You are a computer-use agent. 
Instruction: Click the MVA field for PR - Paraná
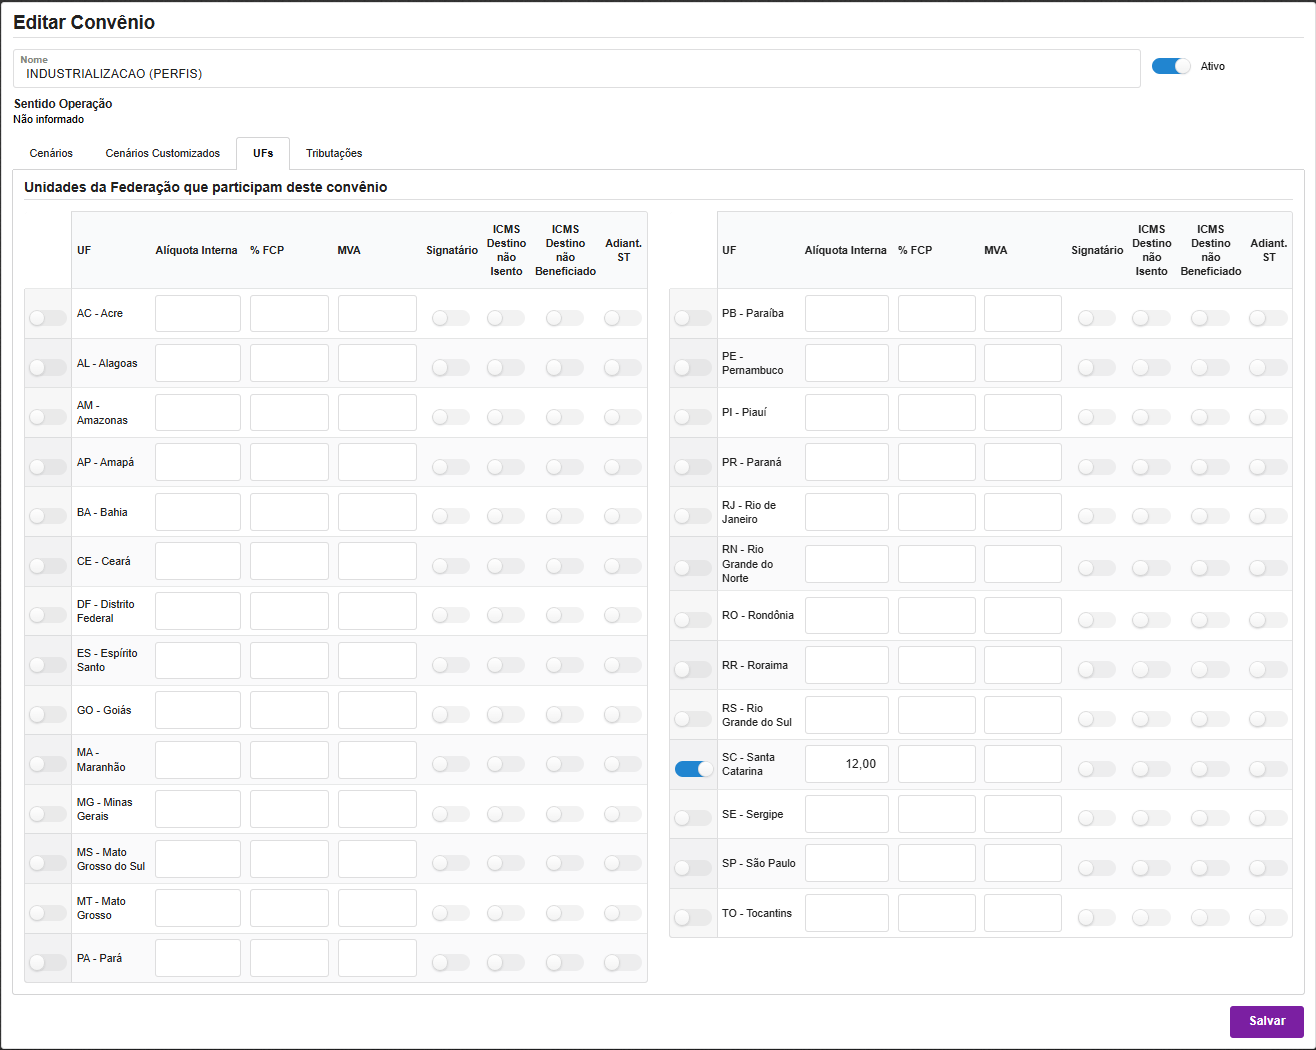click(x=1022, y=462)
